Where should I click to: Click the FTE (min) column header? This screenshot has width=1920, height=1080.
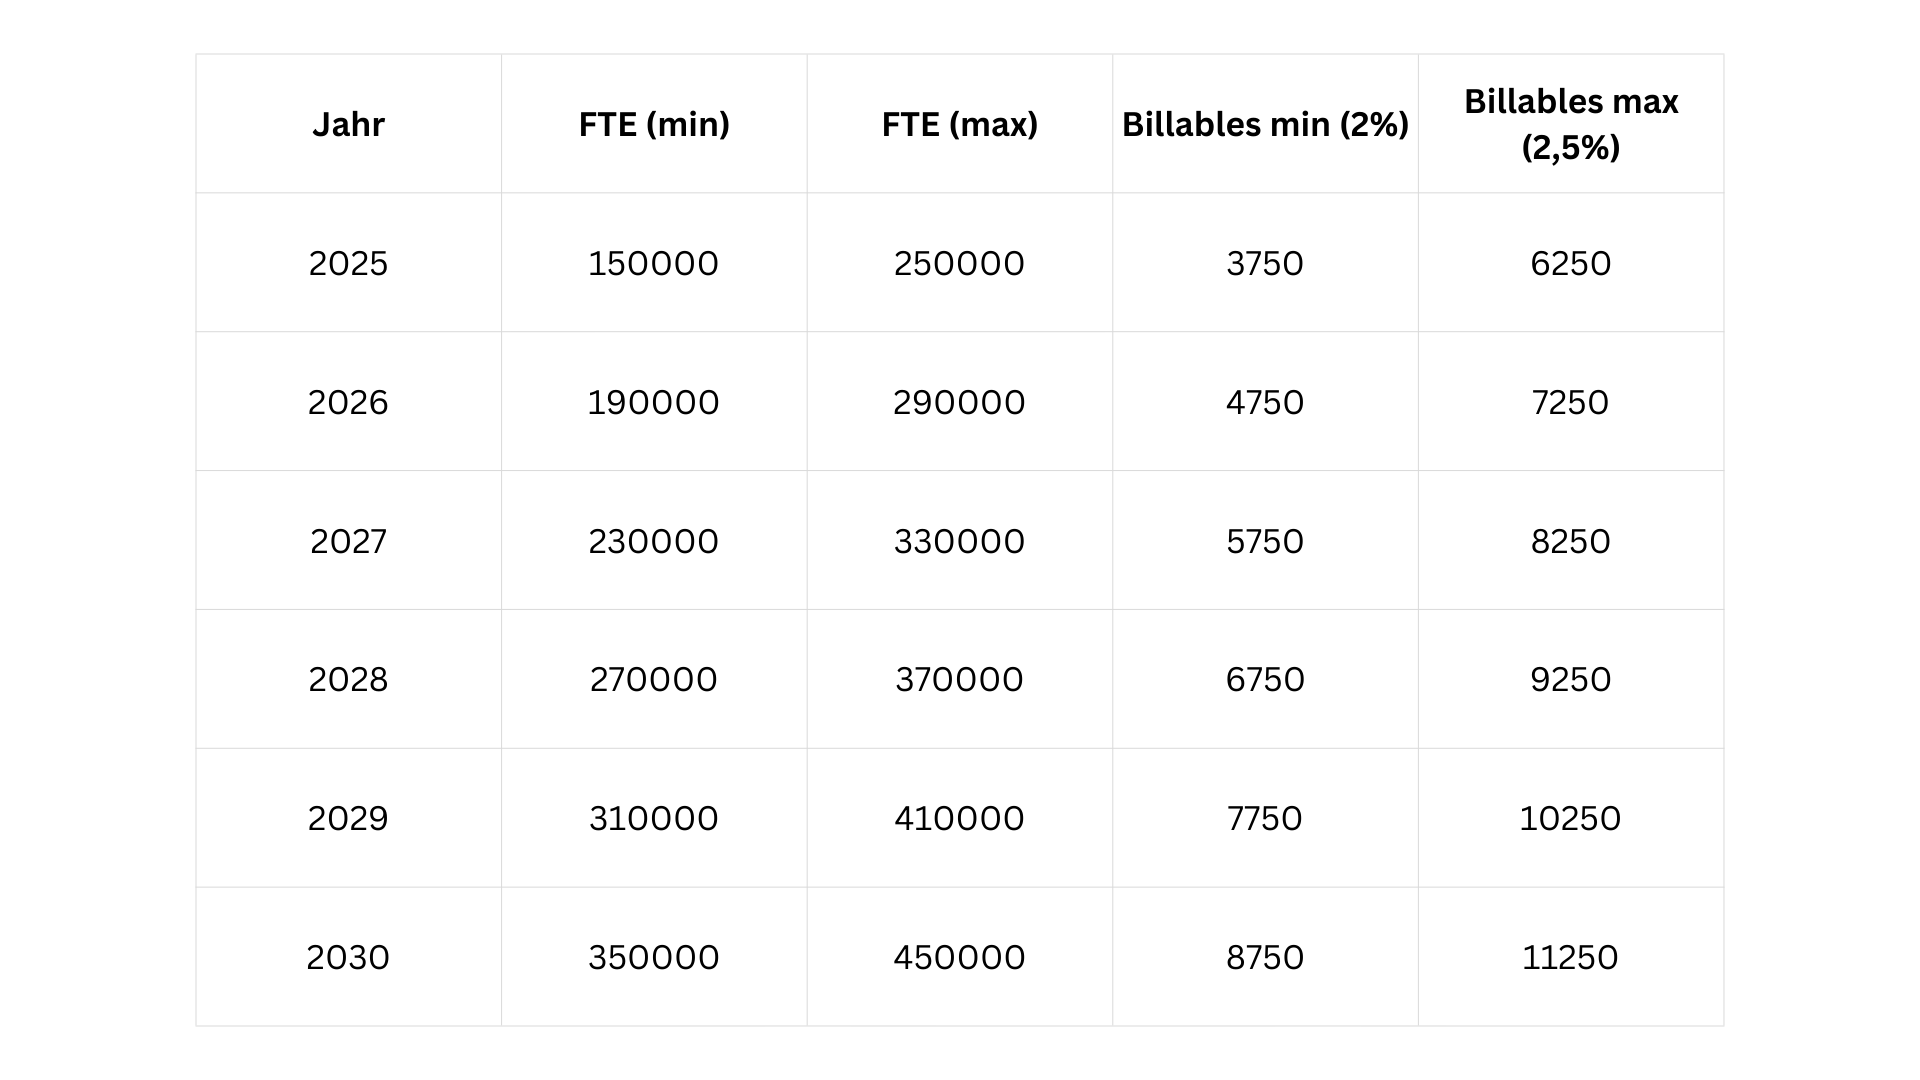tap(654, 124)
